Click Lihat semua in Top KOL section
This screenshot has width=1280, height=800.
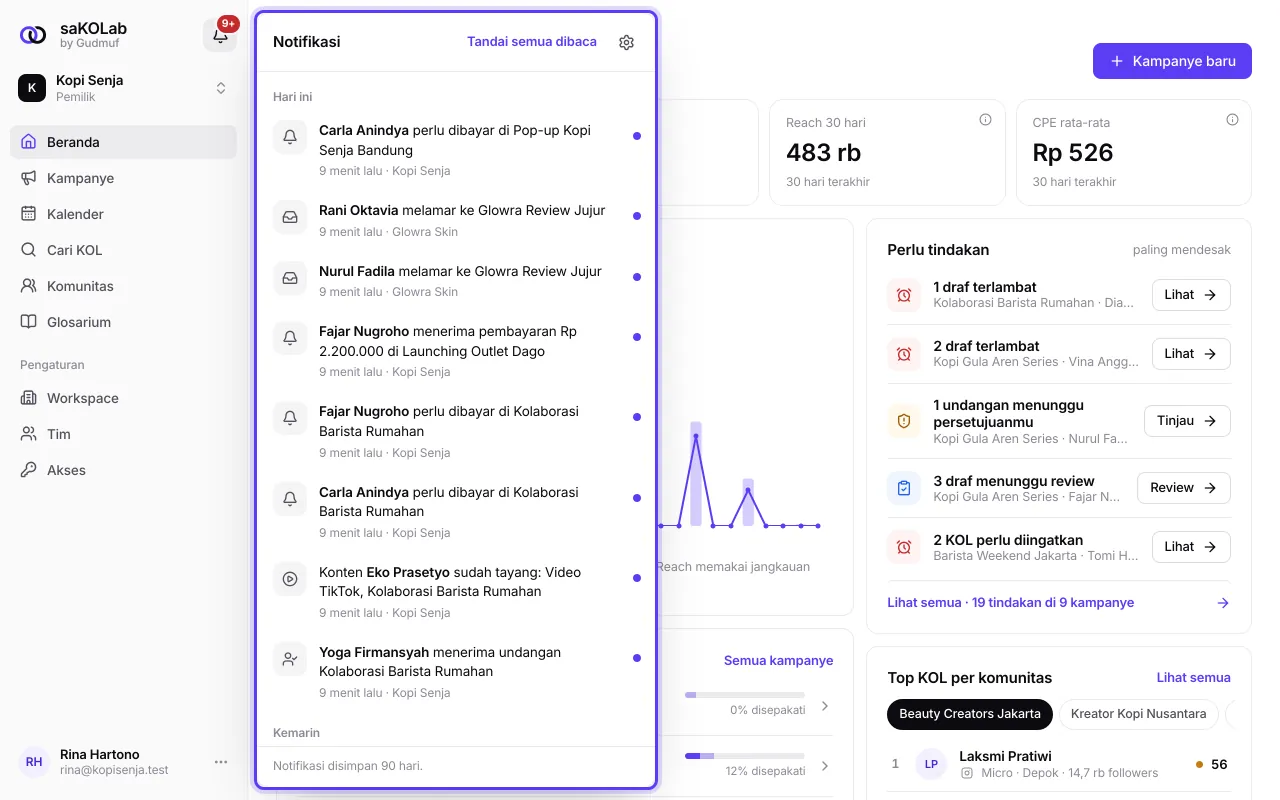(1194, 678)
